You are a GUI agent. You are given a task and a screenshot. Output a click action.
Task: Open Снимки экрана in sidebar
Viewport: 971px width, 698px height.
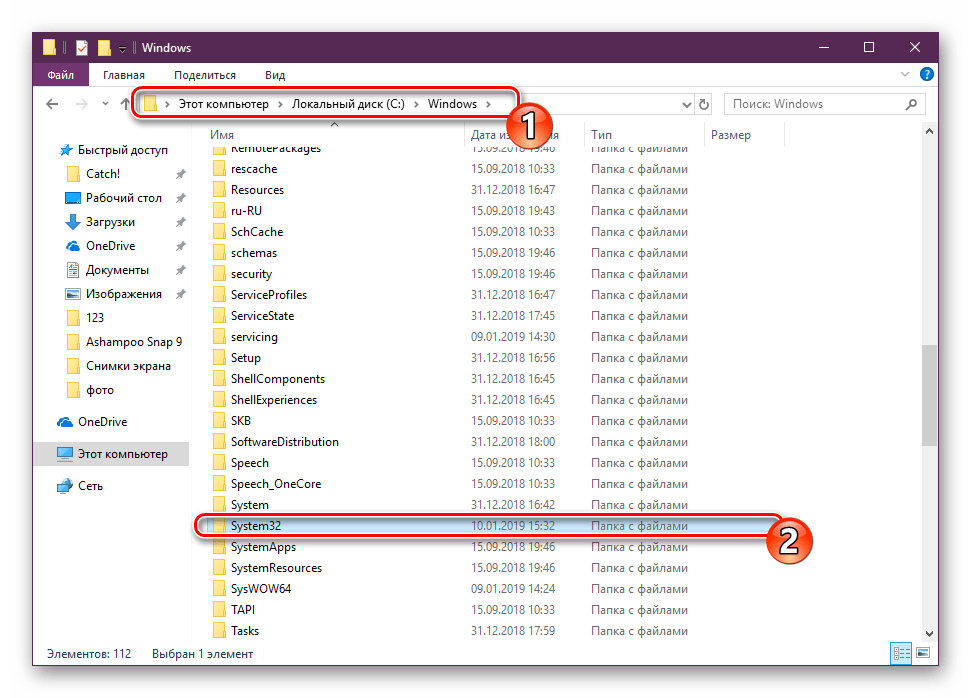click(x=128, y=366)
